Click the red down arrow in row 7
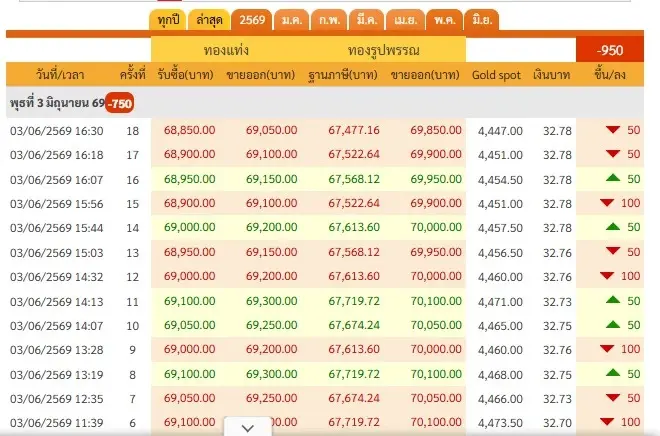This screenshot has width=660, height=436. click(613, 397)
